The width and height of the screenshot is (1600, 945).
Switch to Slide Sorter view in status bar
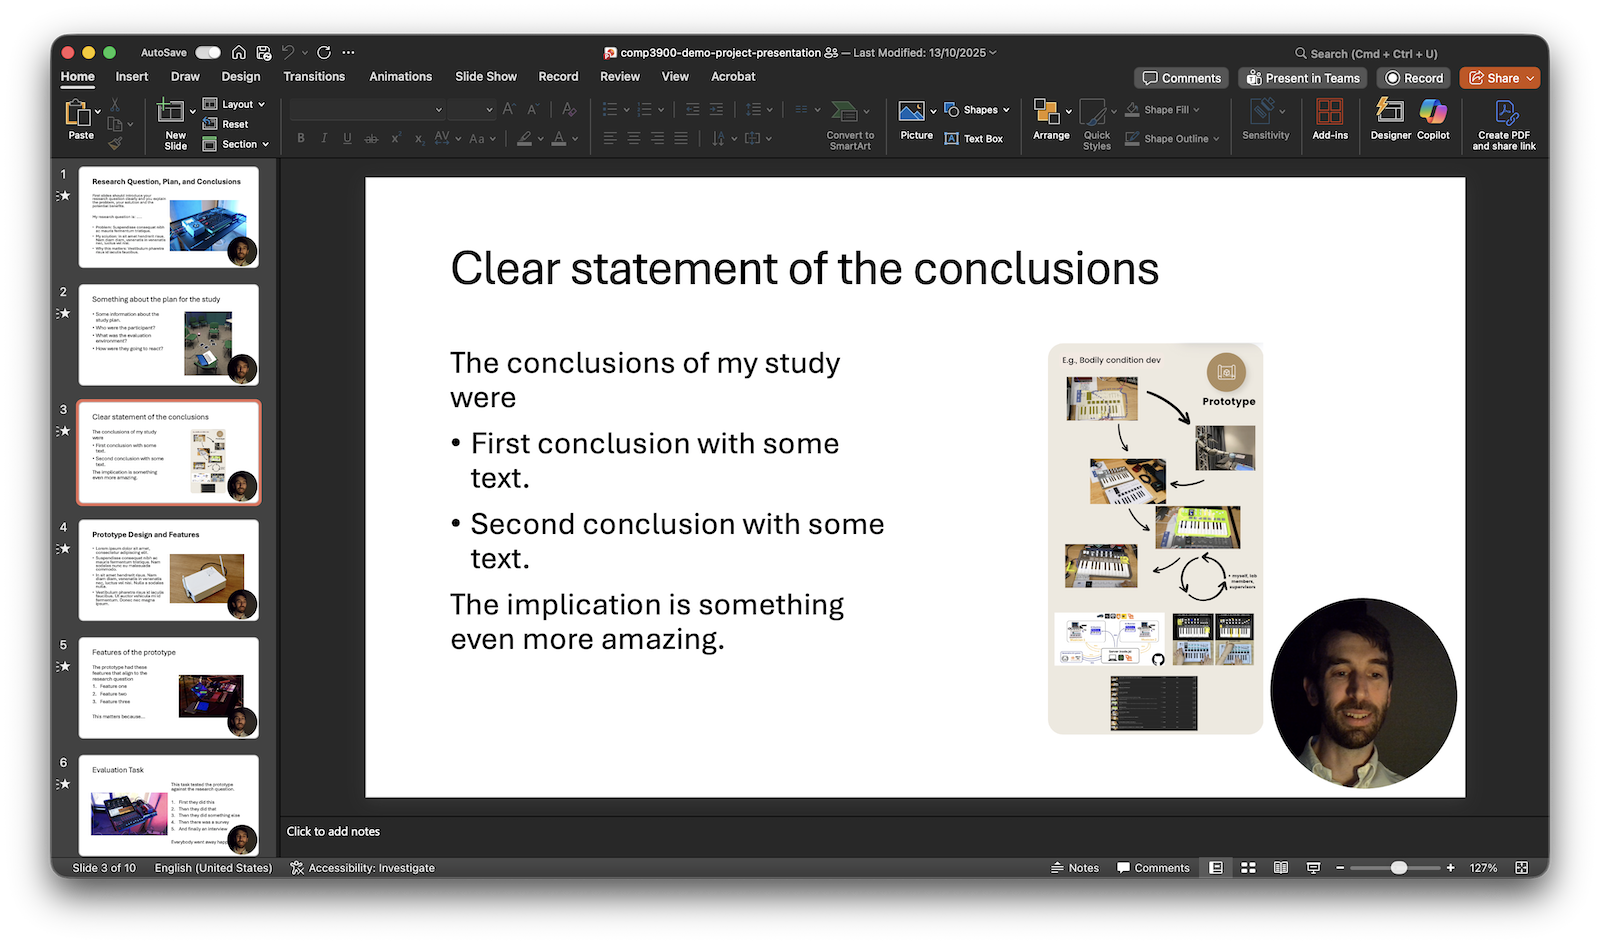click(1248, 867)
